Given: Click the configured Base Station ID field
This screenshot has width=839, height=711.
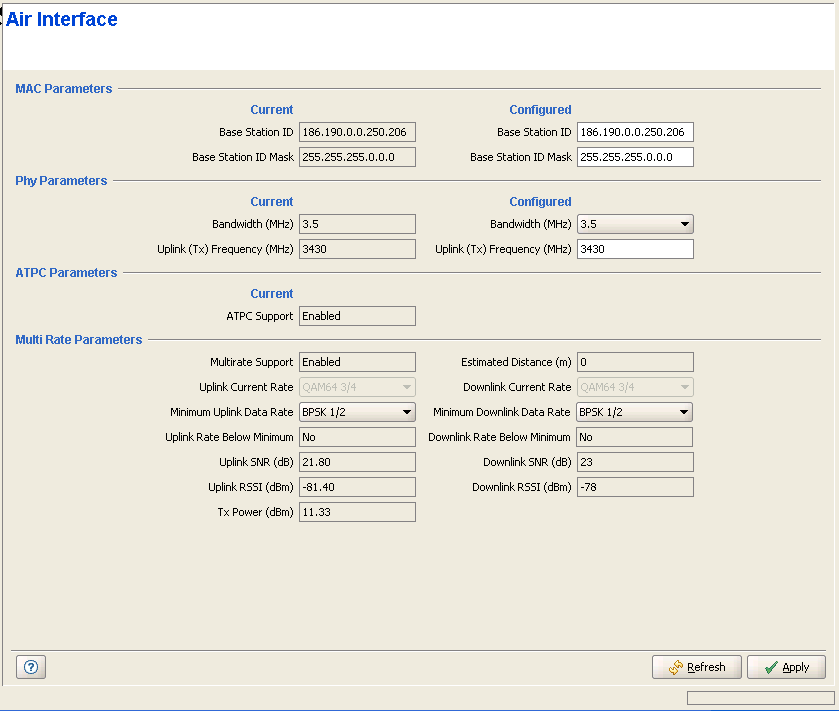Looking at the screenshot, I should (x=635, y=132).
